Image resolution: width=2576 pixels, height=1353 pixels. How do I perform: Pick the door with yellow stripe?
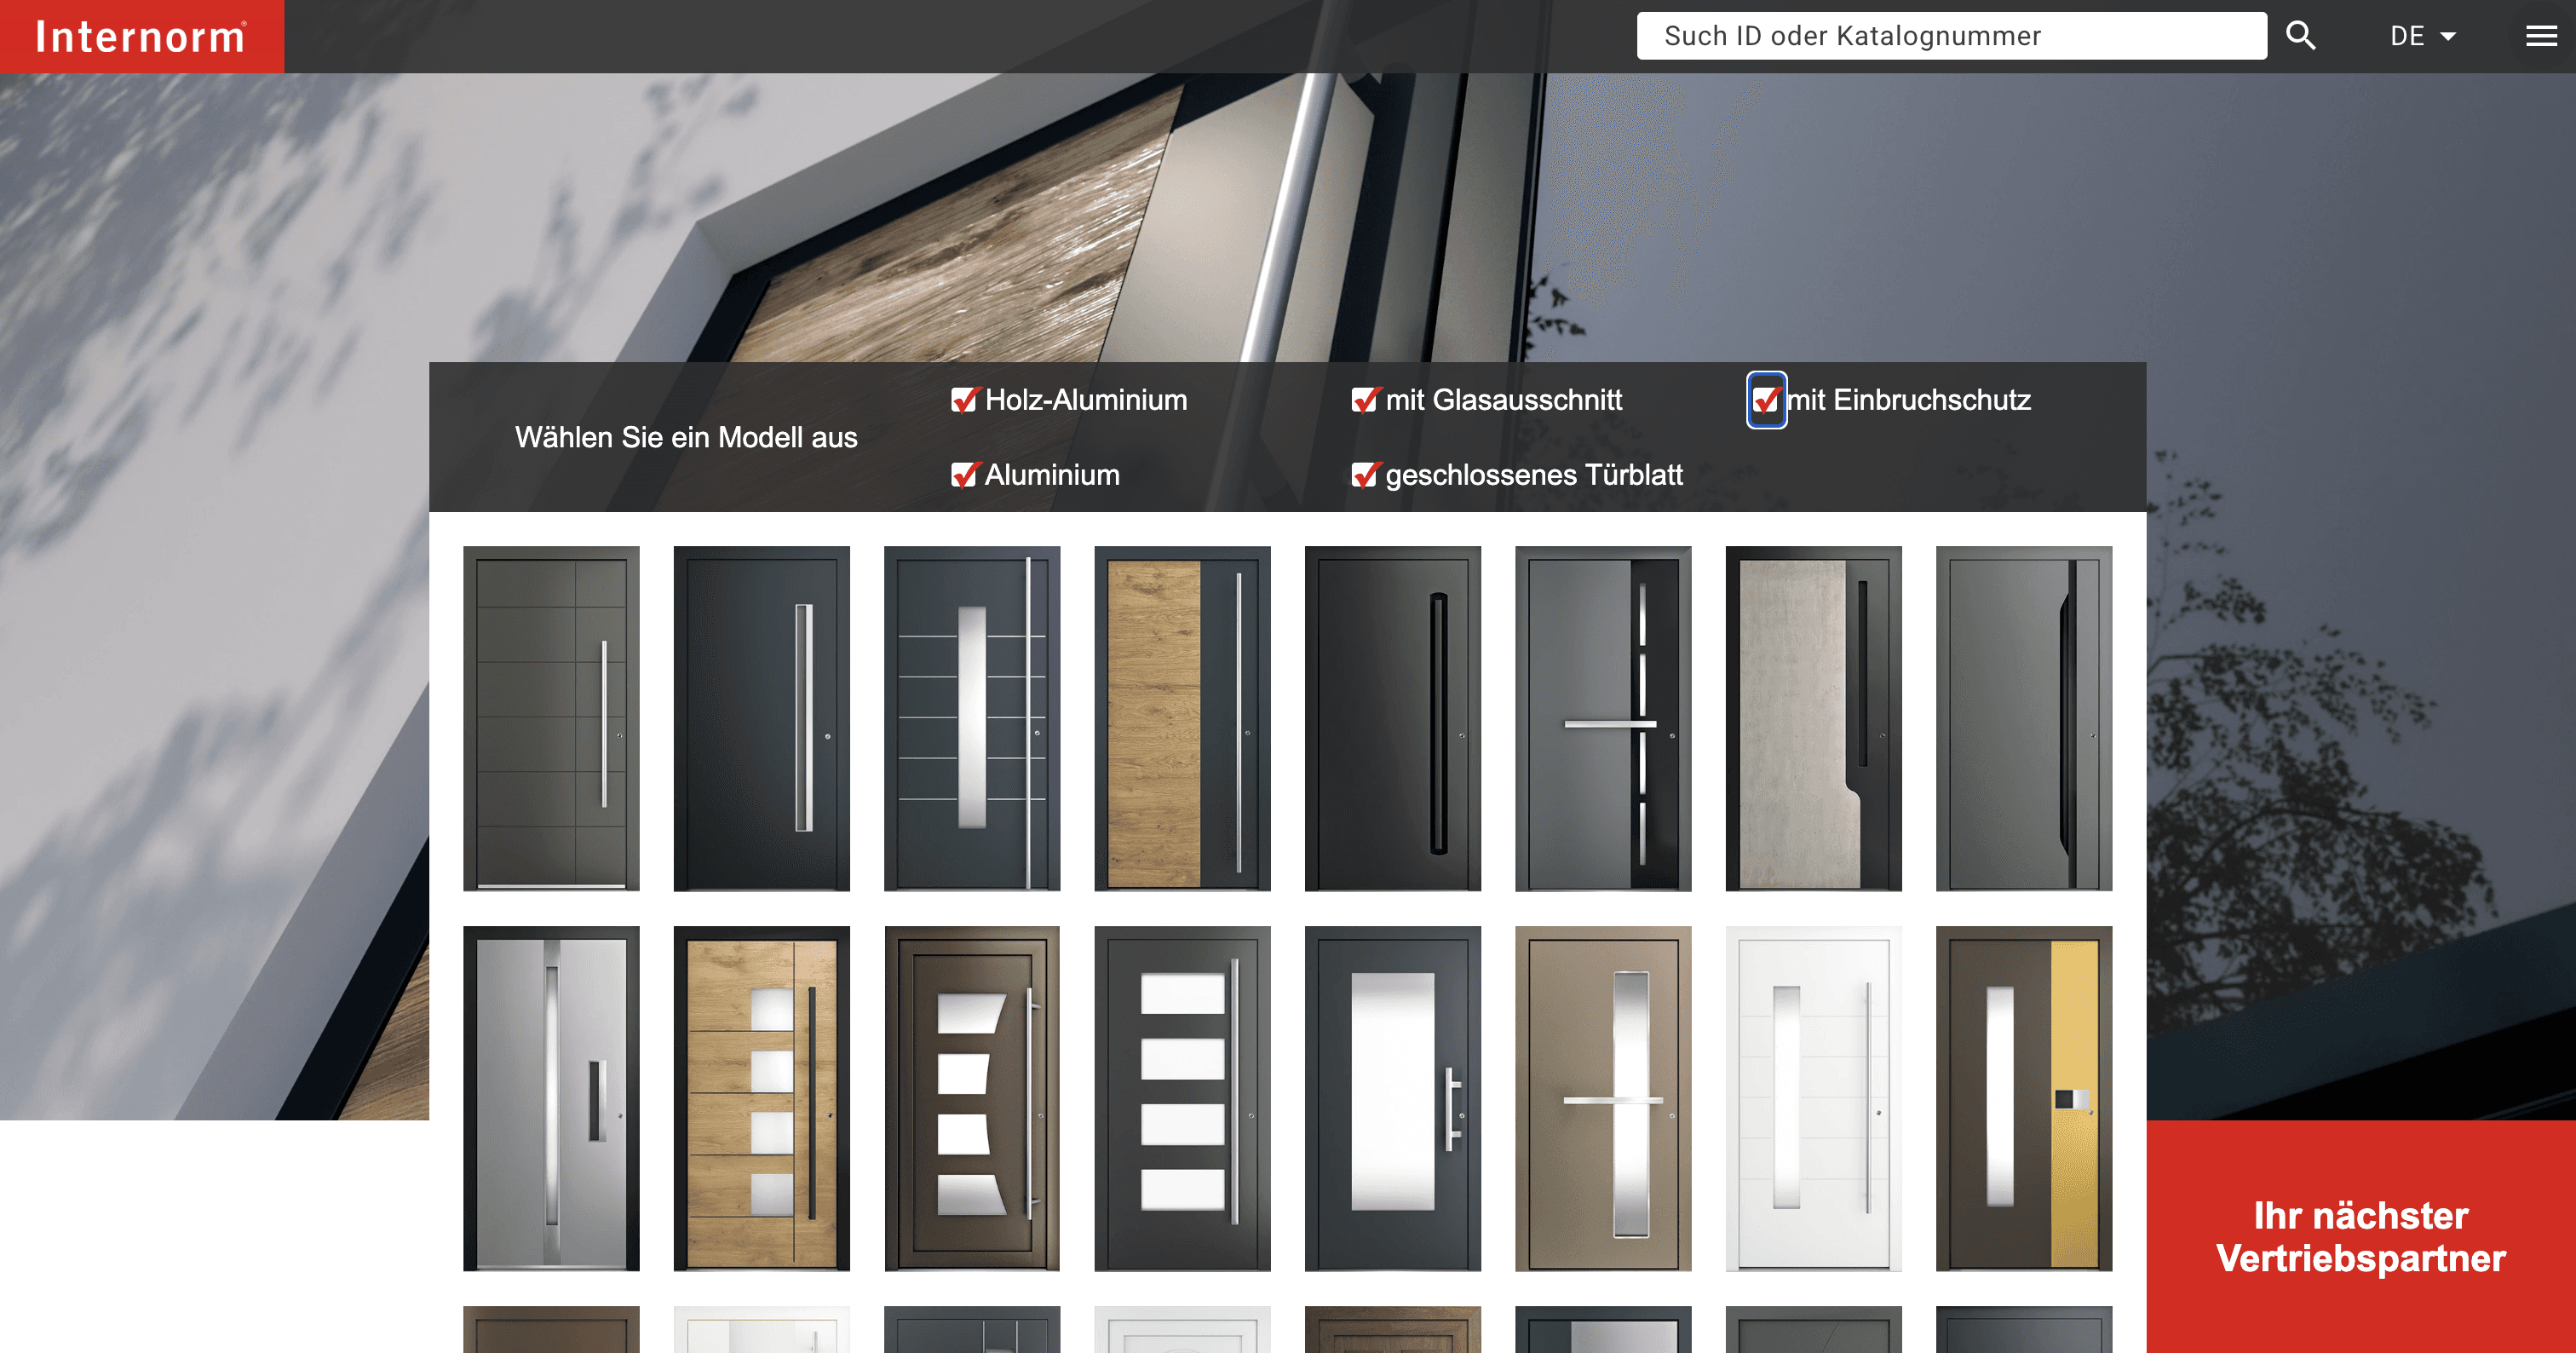pos(2023,1098)
